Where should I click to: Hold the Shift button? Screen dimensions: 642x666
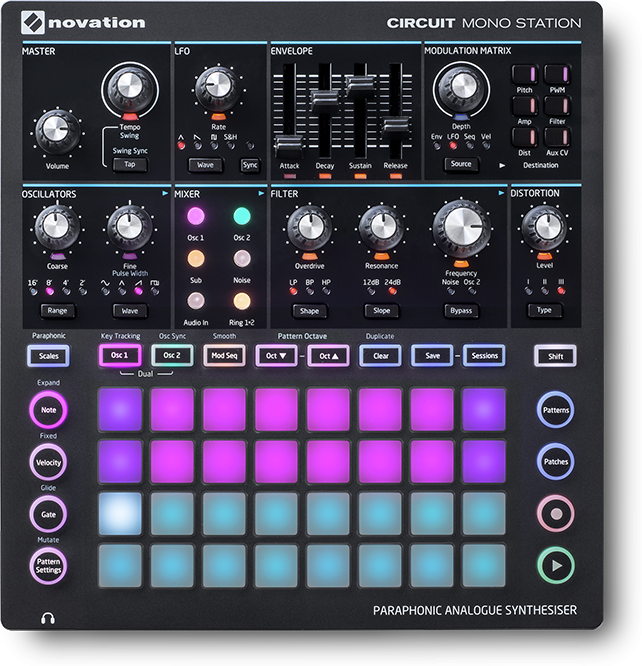pos(555,356)
